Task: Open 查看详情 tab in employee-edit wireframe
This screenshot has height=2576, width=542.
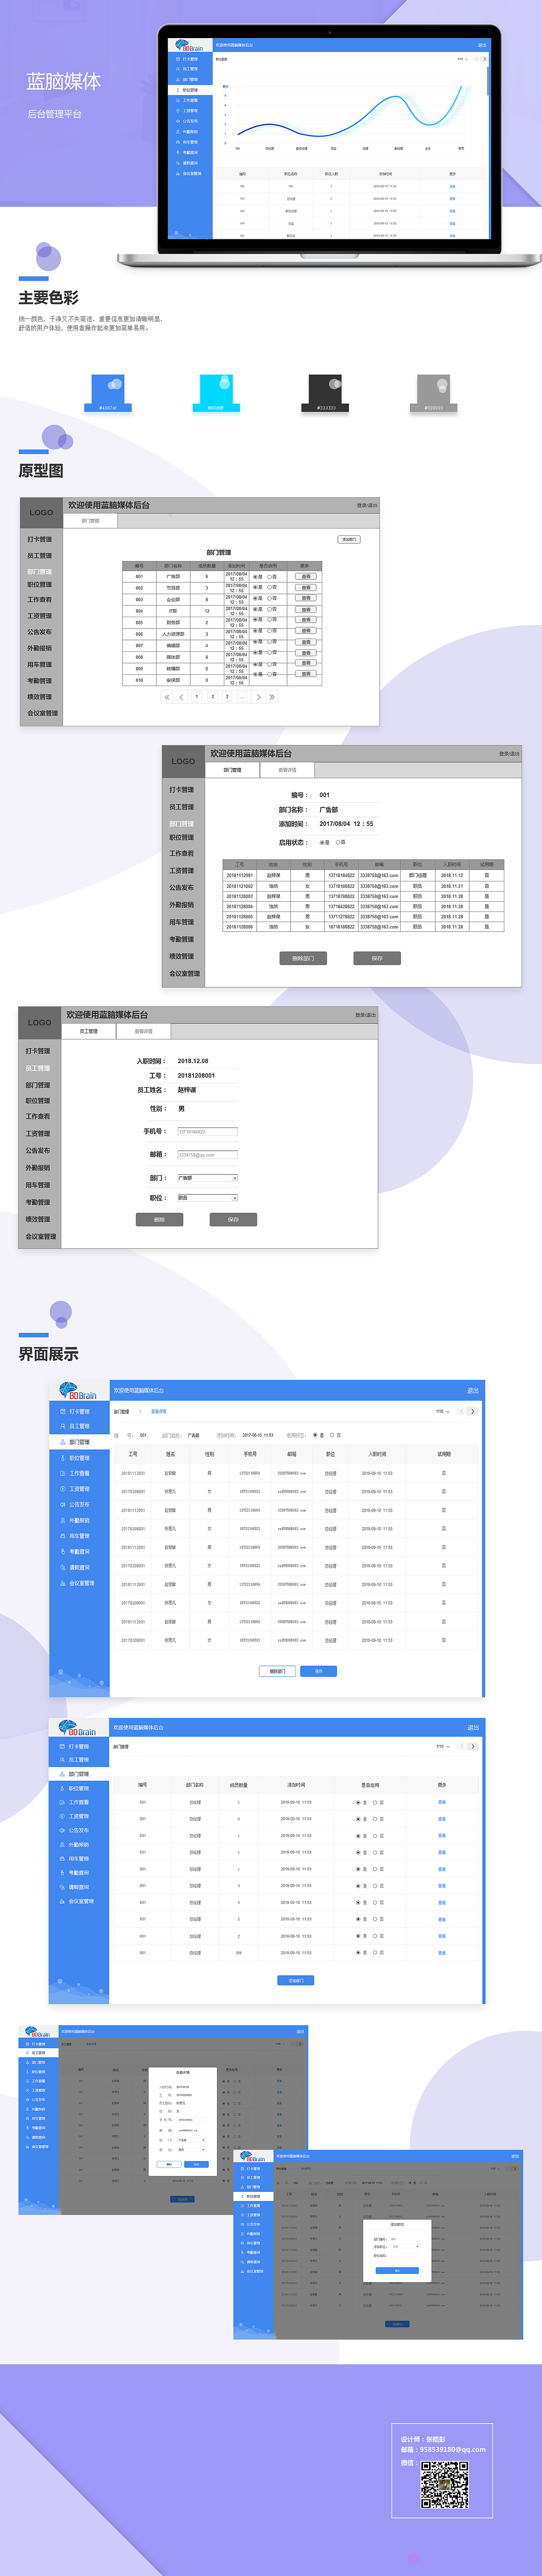Action: (143, 1031)
